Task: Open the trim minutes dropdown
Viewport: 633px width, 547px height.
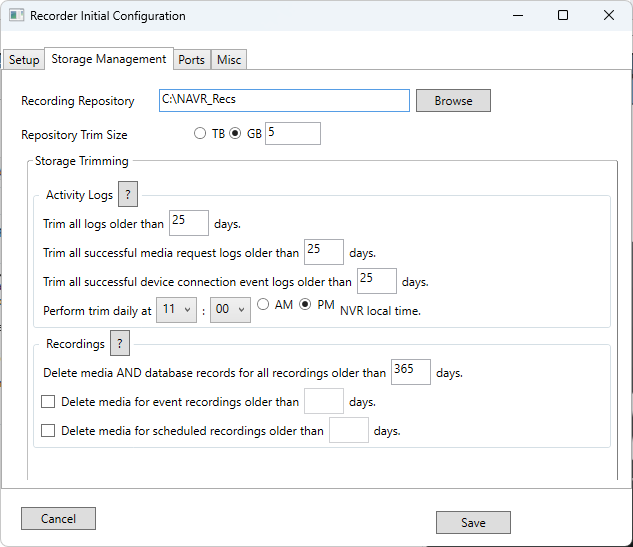Action: click(x=230, y=311)
